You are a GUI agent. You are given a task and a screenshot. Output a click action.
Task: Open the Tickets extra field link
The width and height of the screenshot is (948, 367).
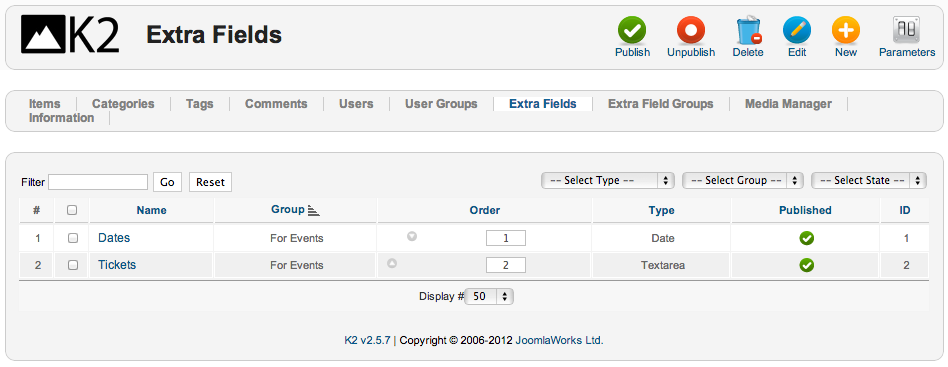pos(117,265)
